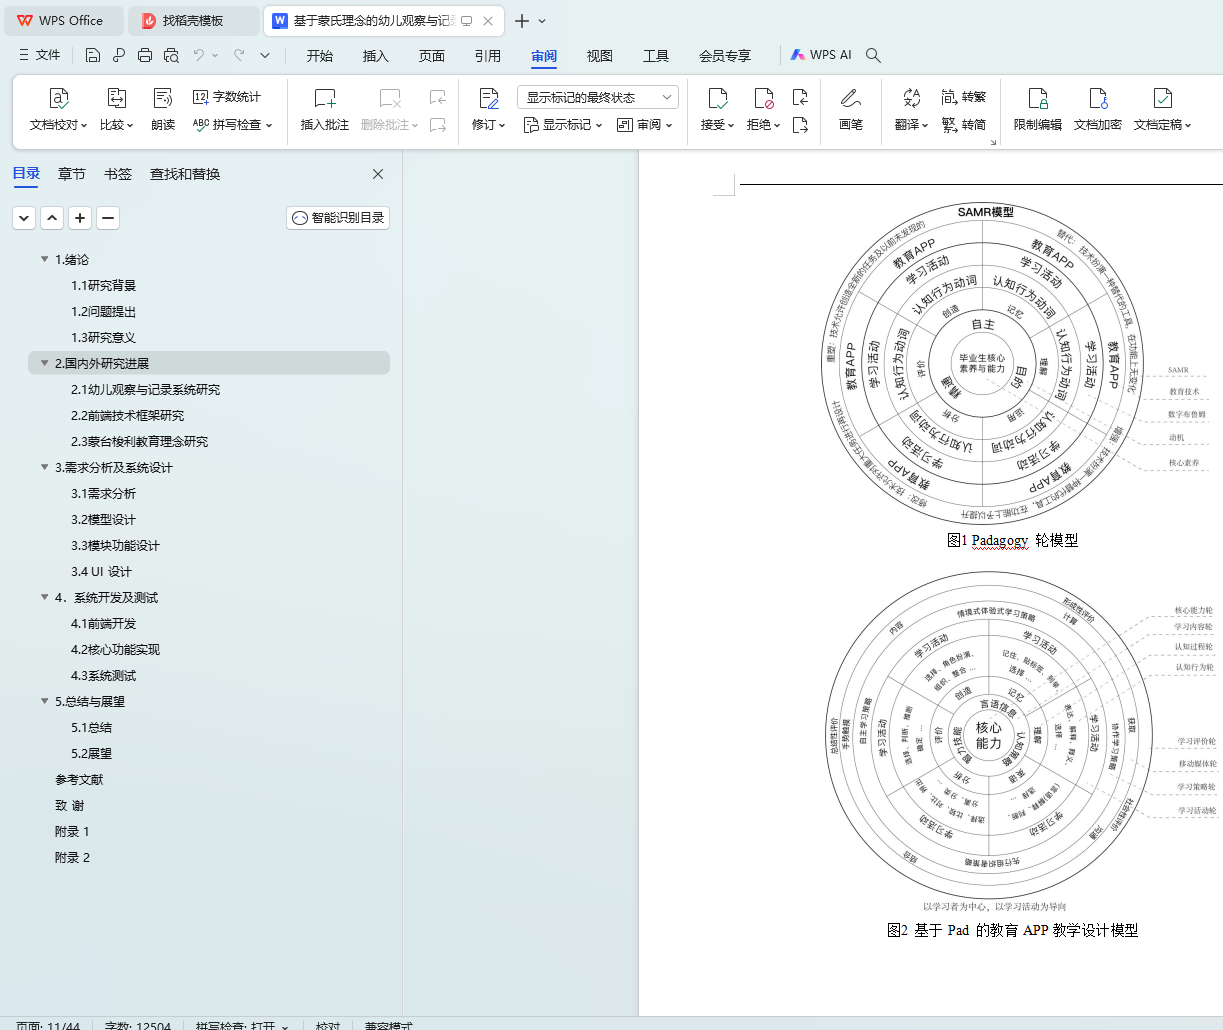Open 字数统计 word count

coord(227,97)
